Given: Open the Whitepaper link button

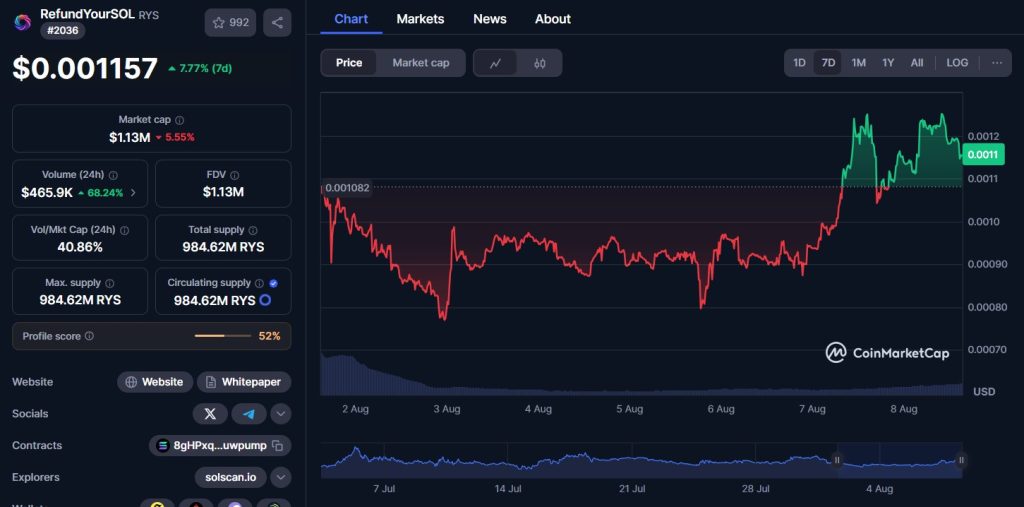Looking at the screenshot, I should pos(244,382).
